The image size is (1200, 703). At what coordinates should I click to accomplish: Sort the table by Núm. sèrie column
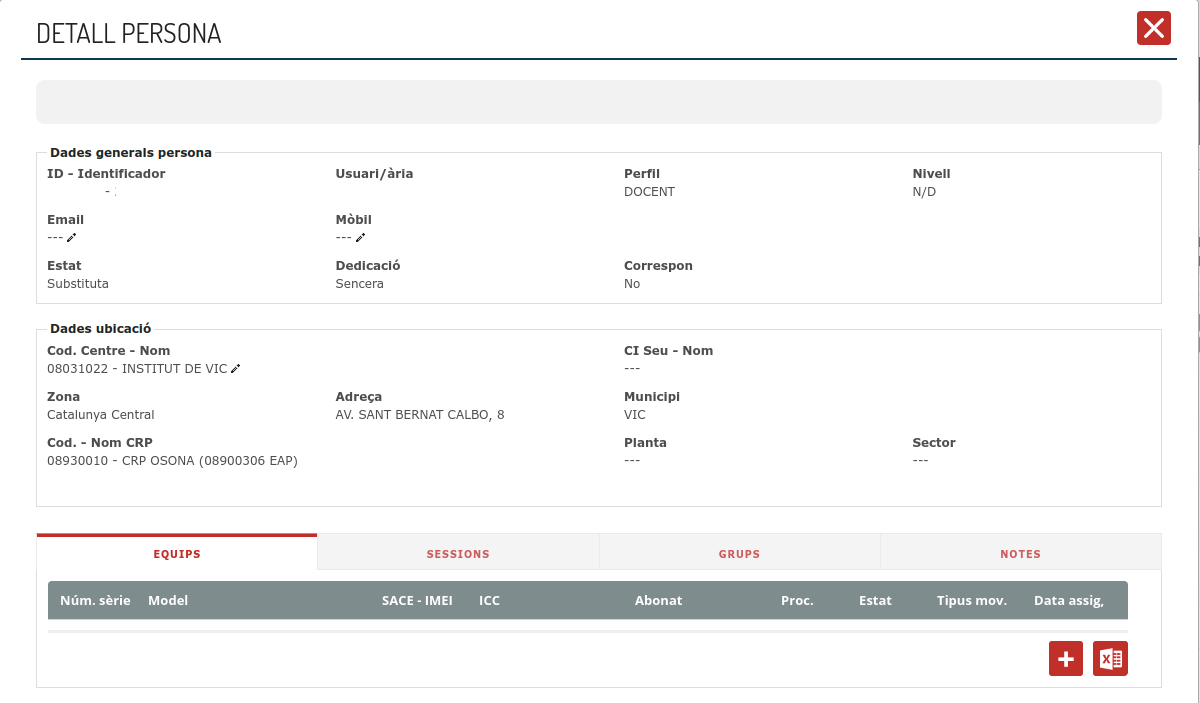pyautogui.click(x=95, y=601)
